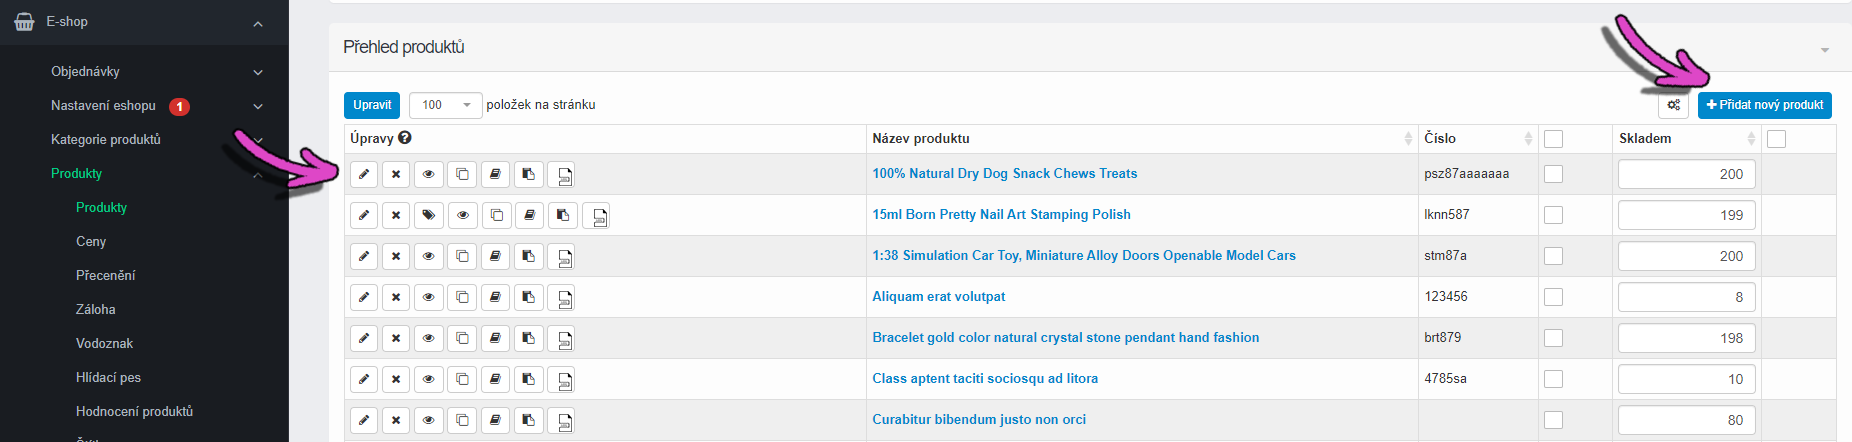Open table settings gears icon
Image resolution: width=1852 pixels, height=442 pixels.
pyautogui.click(x=1673, y=105)
